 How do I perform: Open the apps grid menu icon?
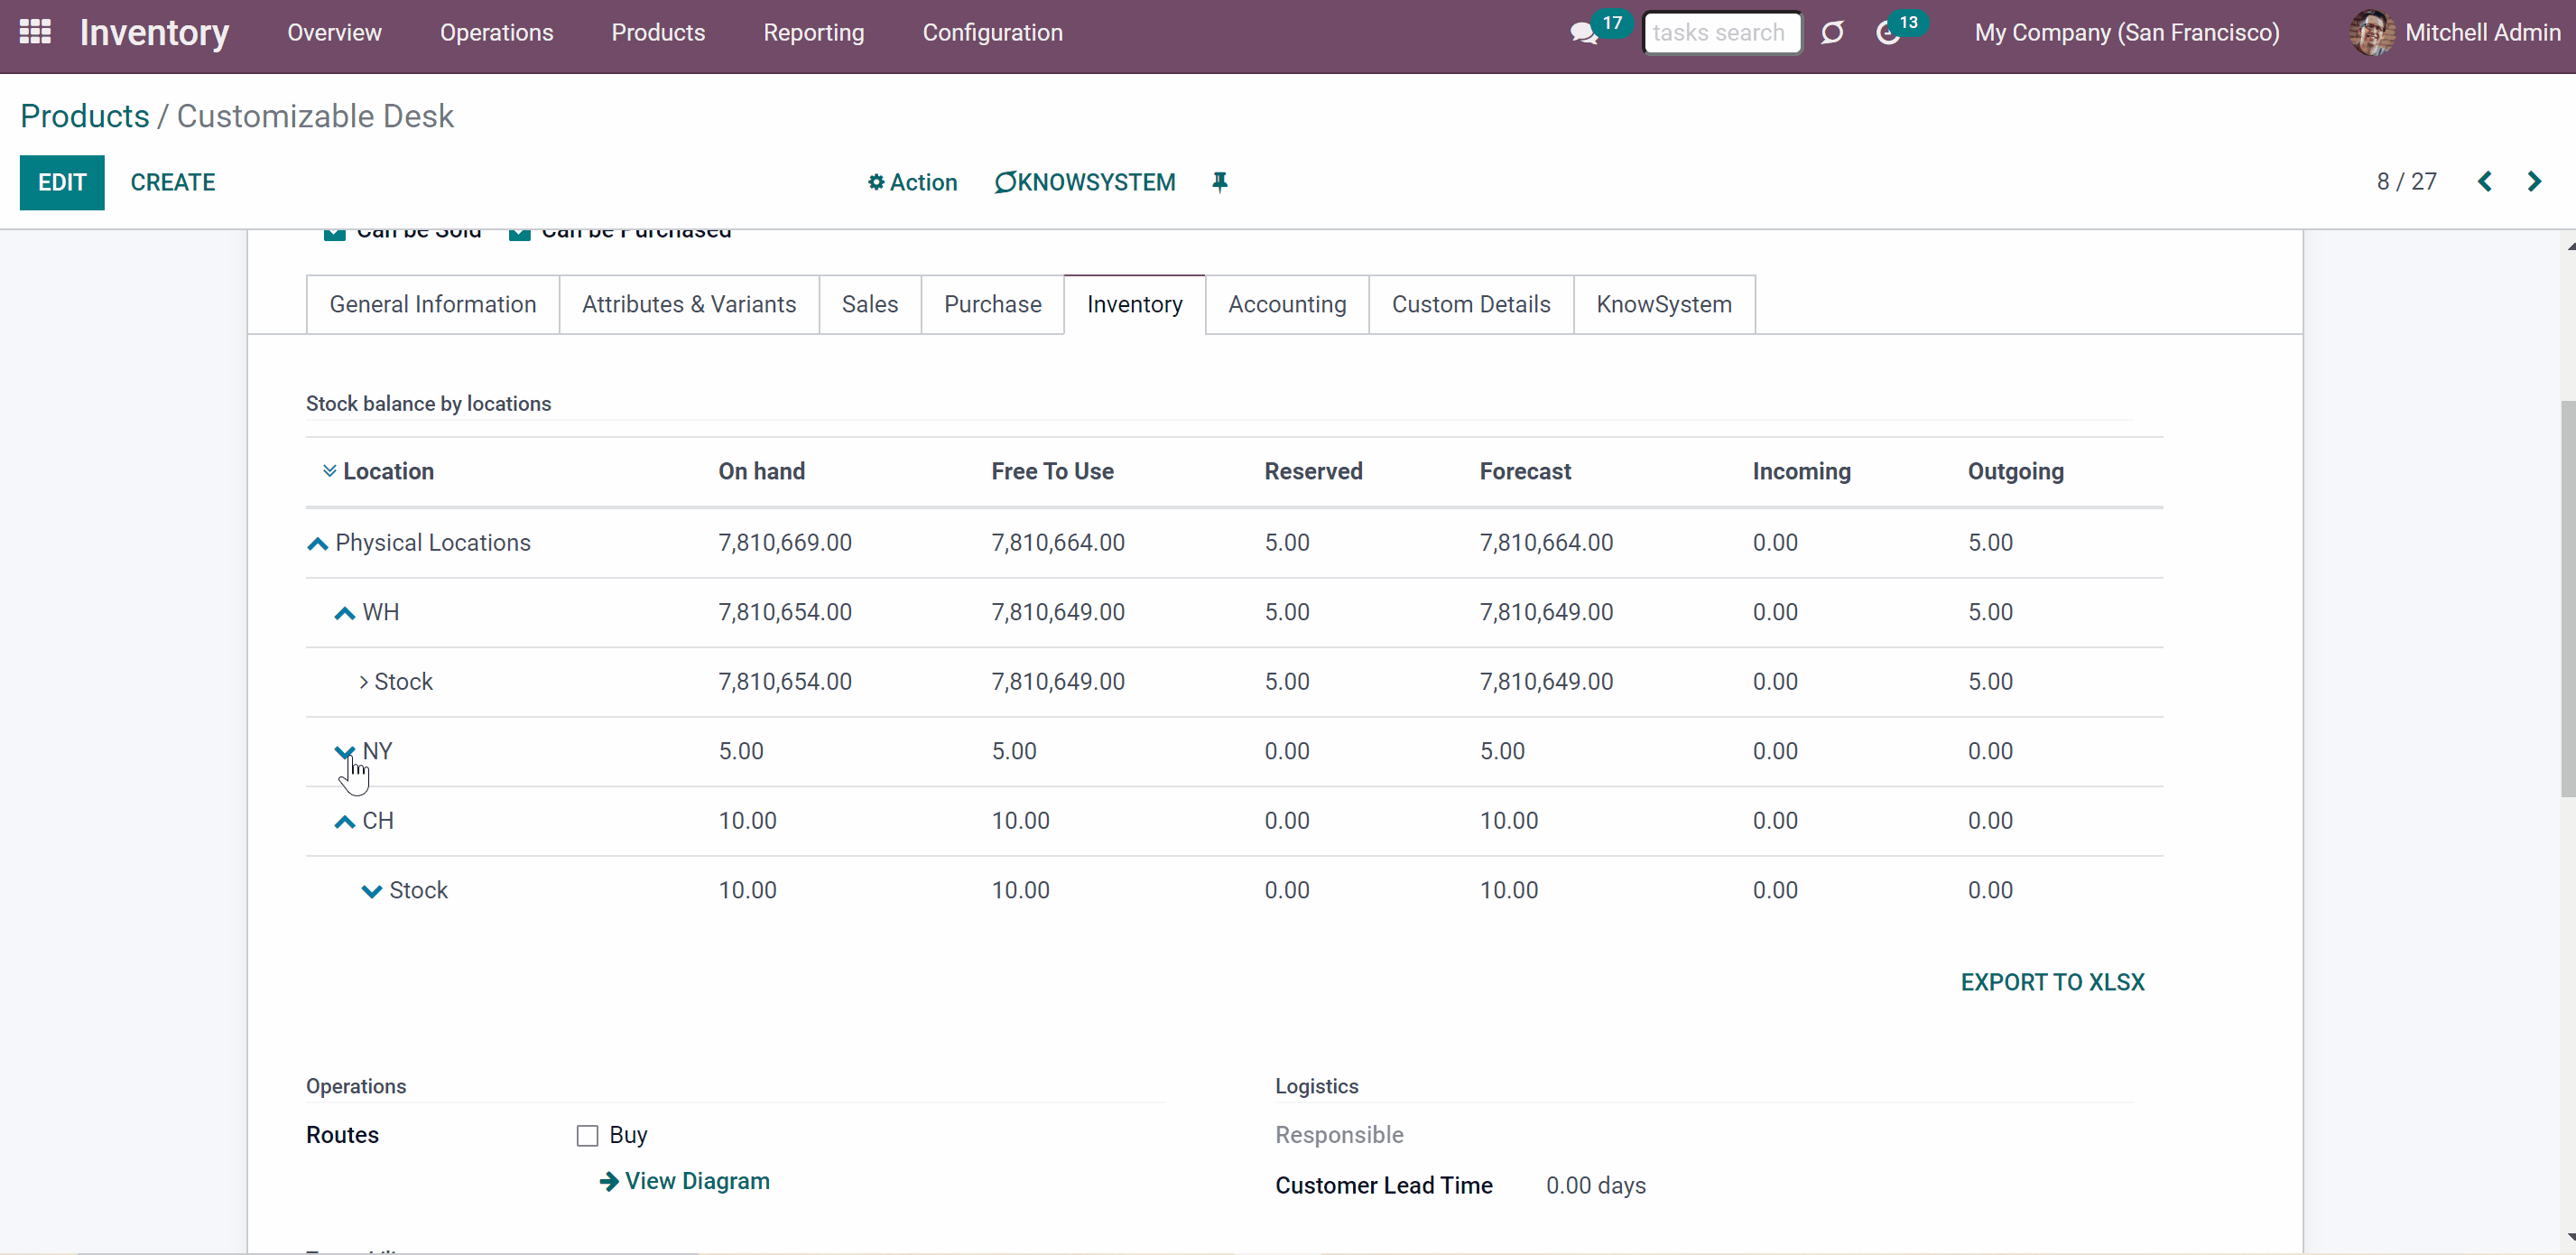(x=35, y=32)
